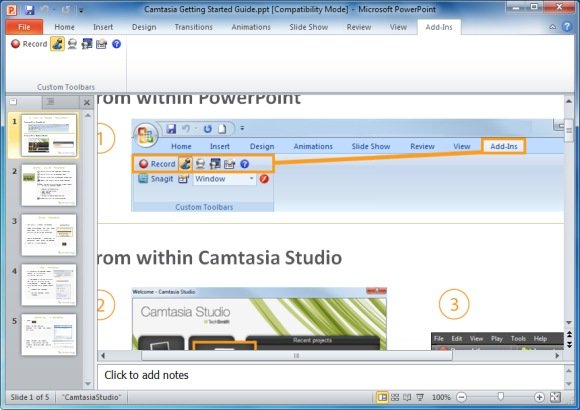
Task: Open Microsoft PowerPoint Help icon
Action: tap(567, 27)
